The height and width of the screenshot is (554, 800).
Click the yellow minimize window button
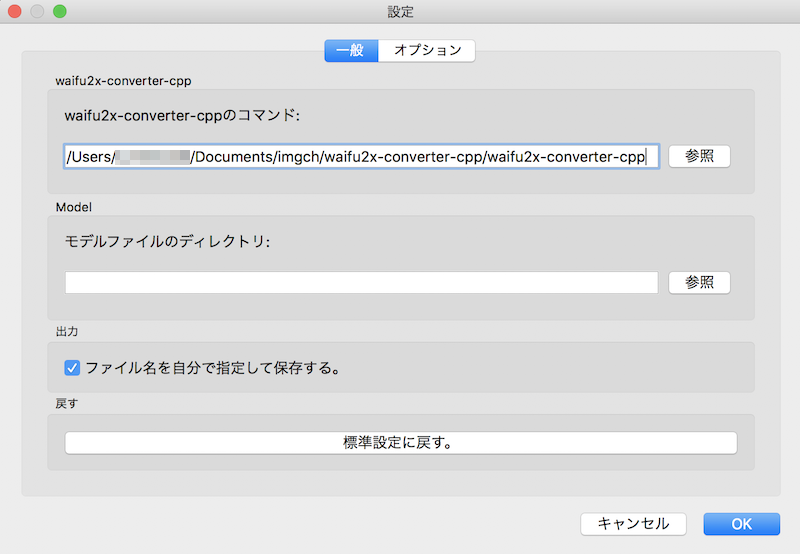pos(37,12)
